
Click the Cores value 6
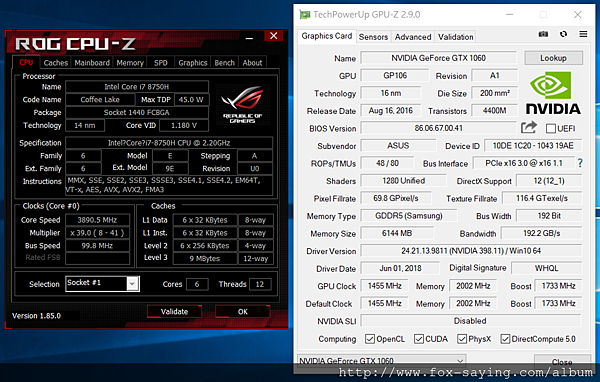(197, 284)
